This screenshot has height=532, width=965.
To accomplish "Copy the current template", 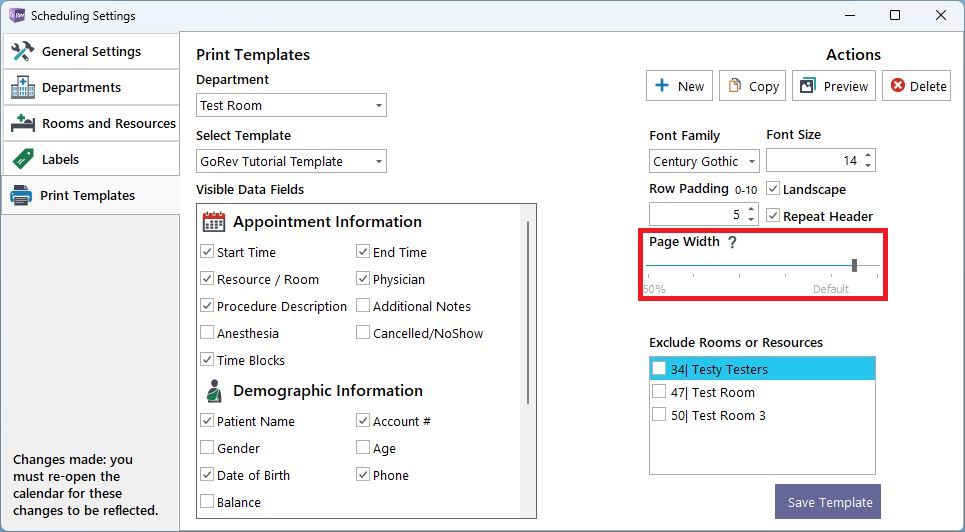I will (x=753, y=86).
